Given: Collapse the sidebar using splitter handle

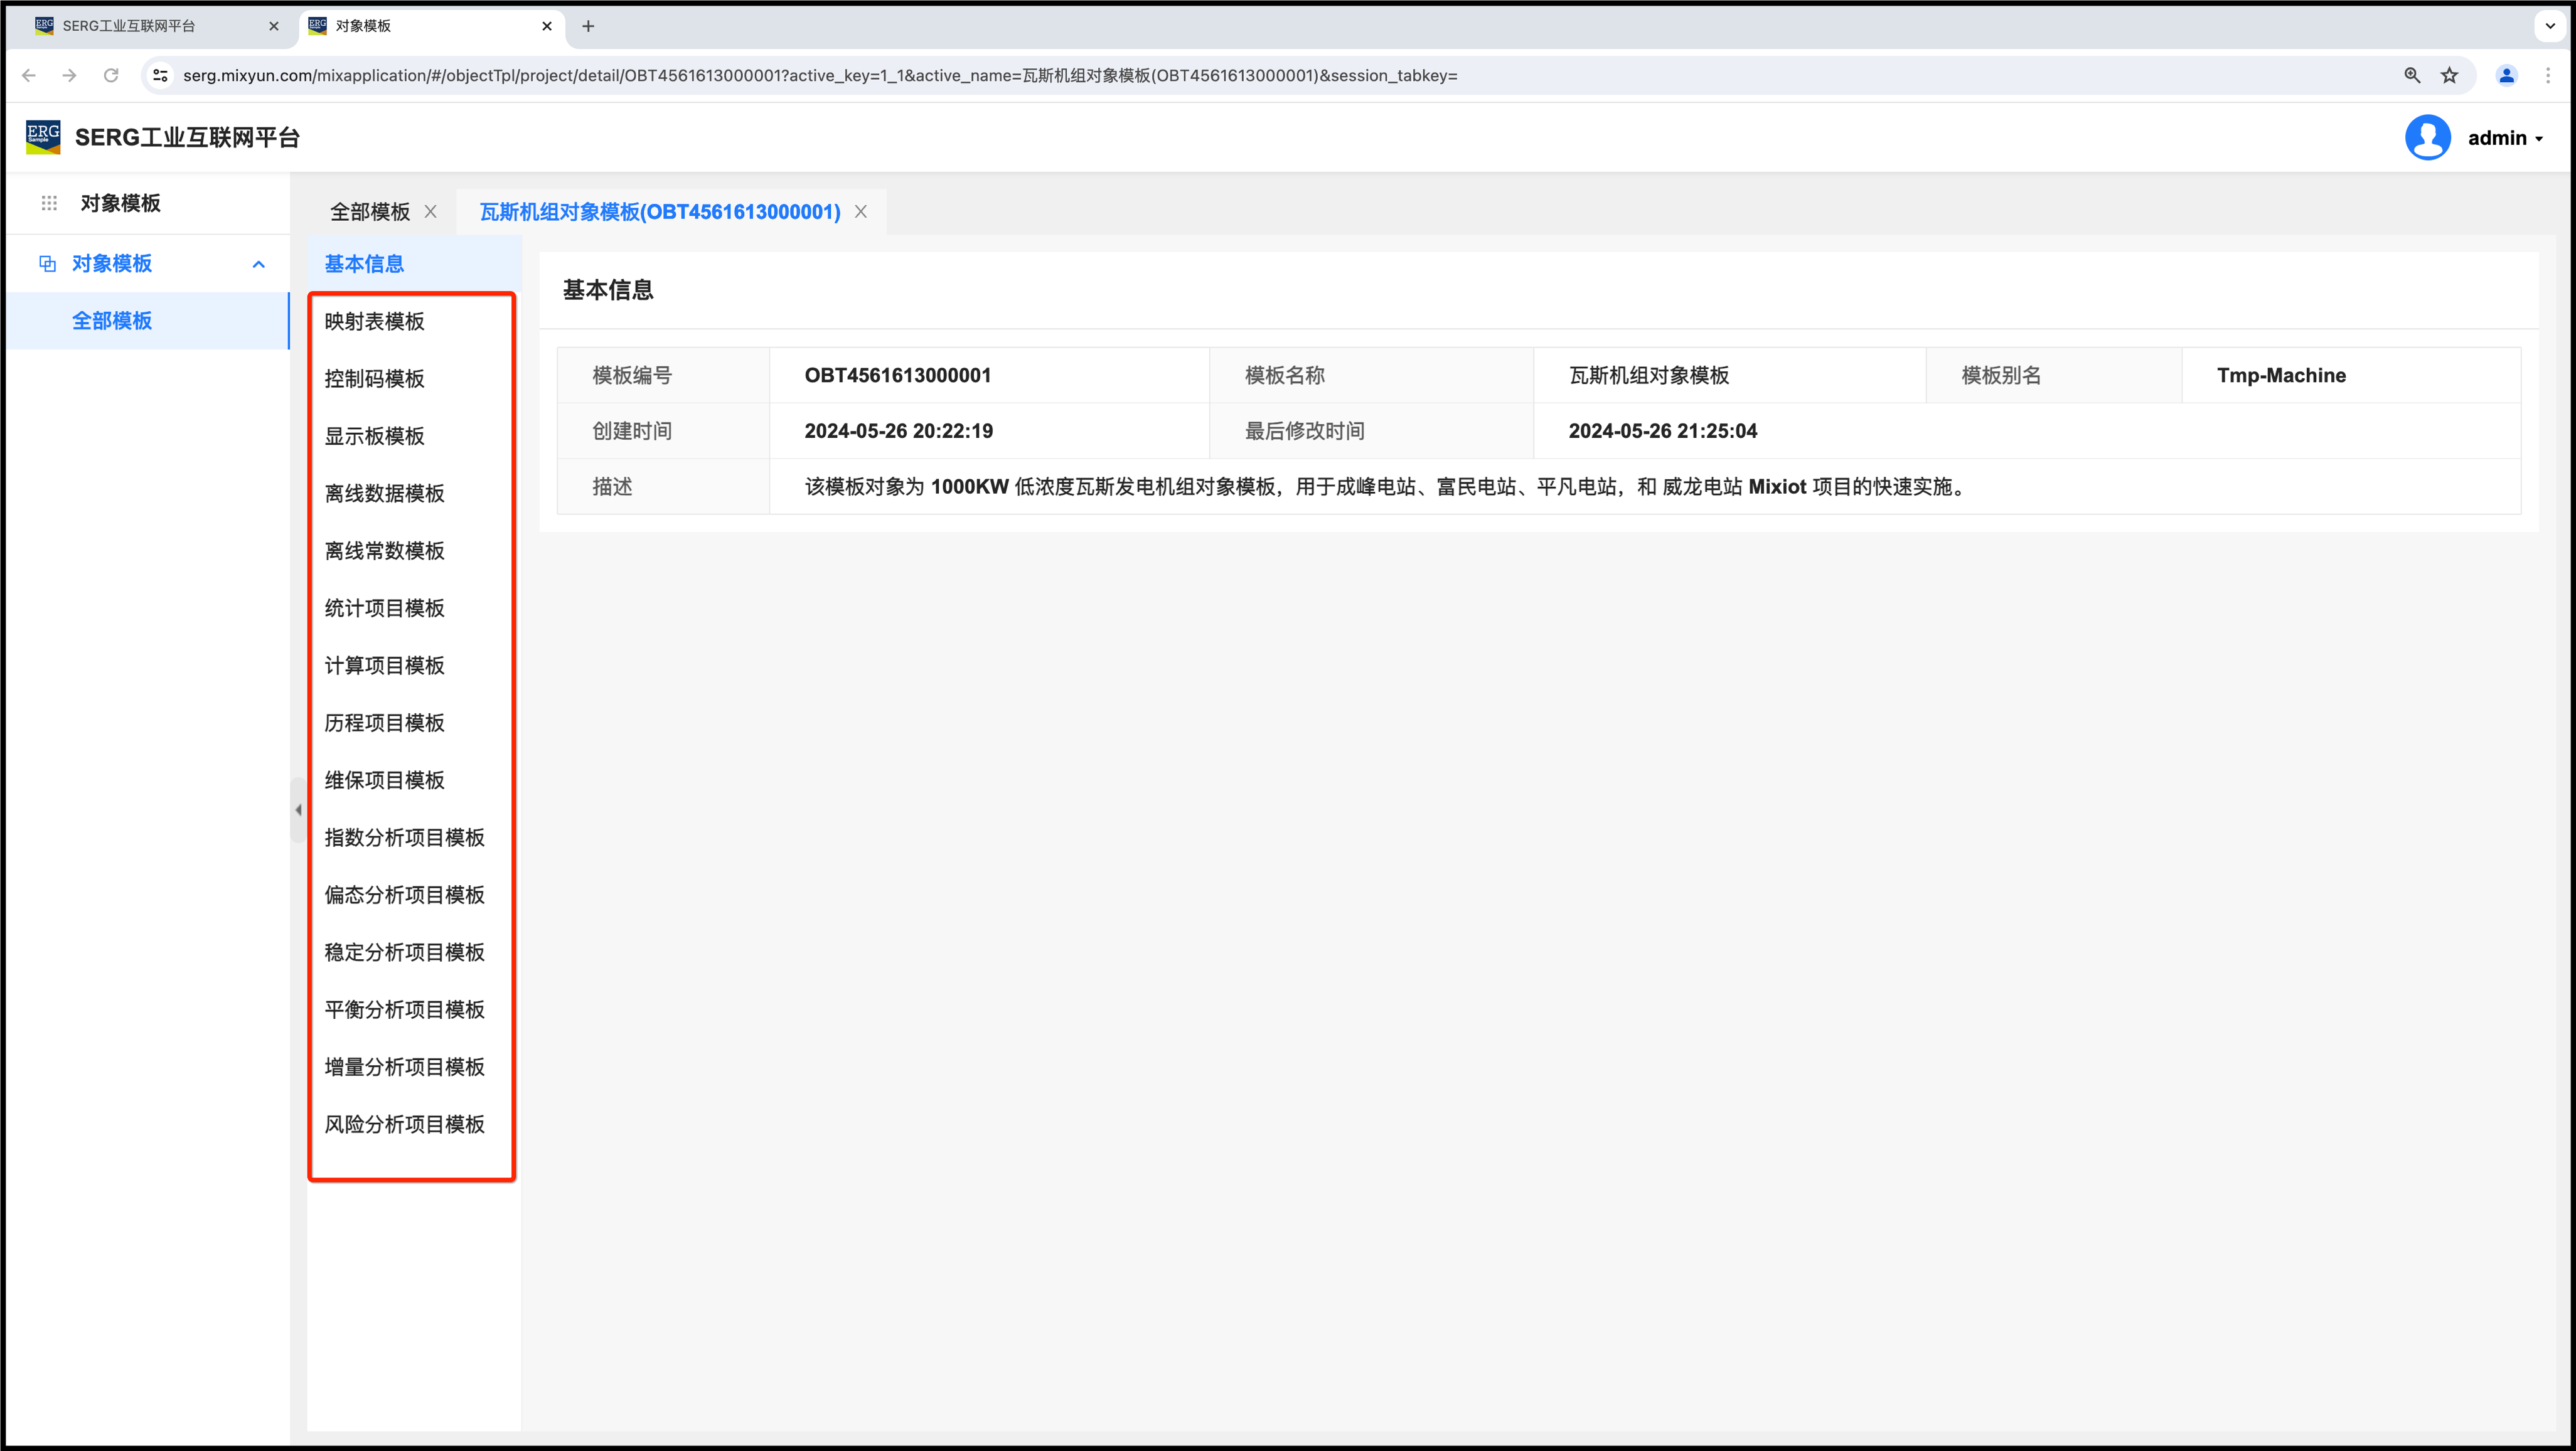Looking at the screenshot, I should (x=298, y=810).
